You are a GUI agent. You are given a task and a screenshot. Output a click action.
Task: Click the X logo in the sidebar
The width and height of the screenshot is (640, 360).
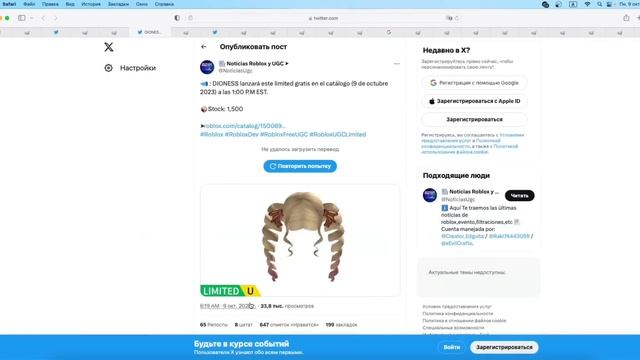pyautogui.click(x=109, y=47)
